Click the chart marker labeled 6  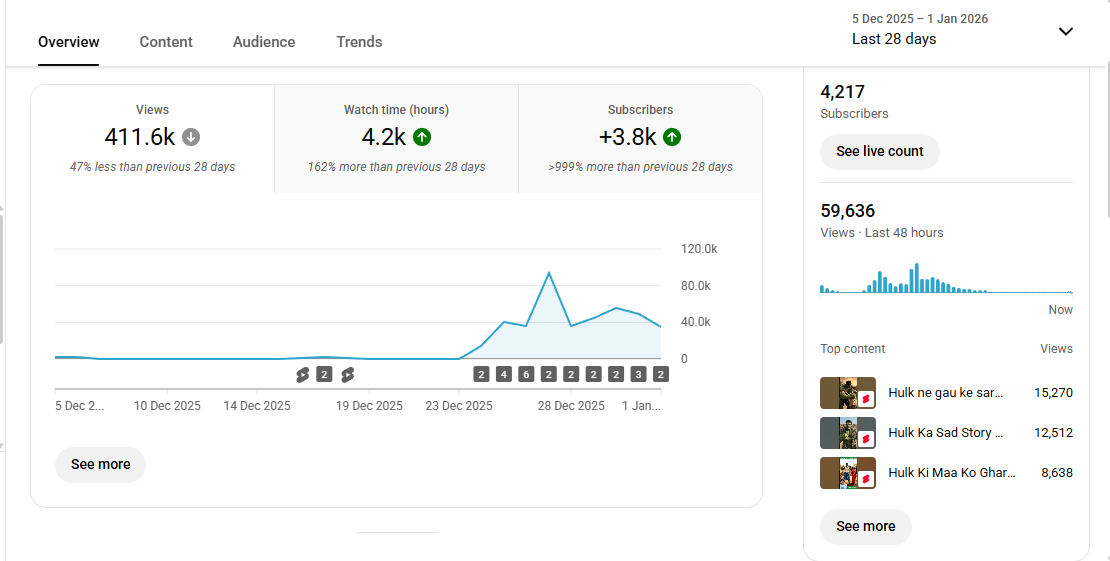click(x=526, y=375)
